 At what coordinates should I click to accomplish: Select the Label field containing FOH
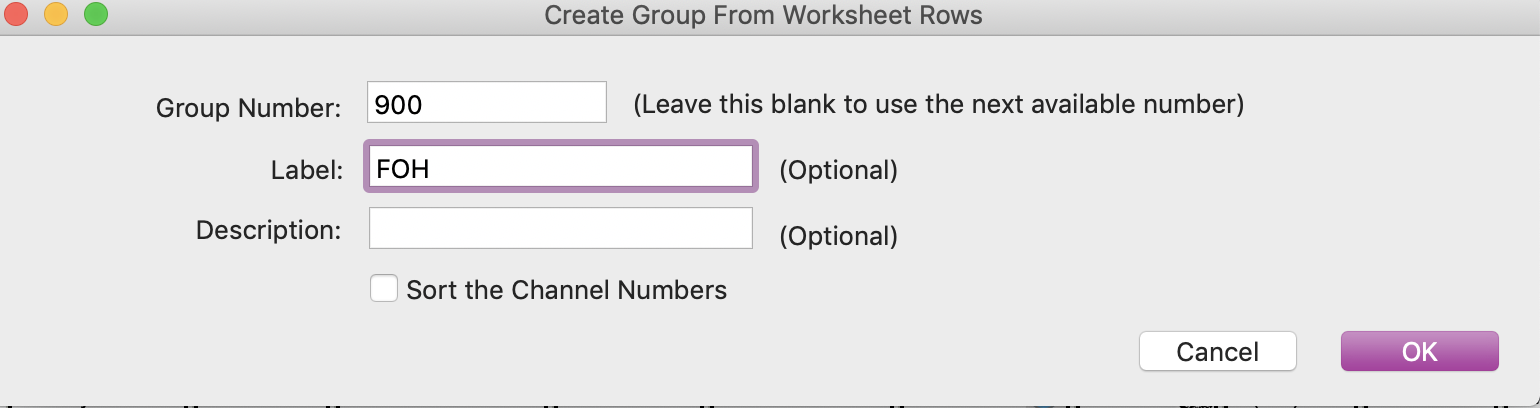coord(560,168)
